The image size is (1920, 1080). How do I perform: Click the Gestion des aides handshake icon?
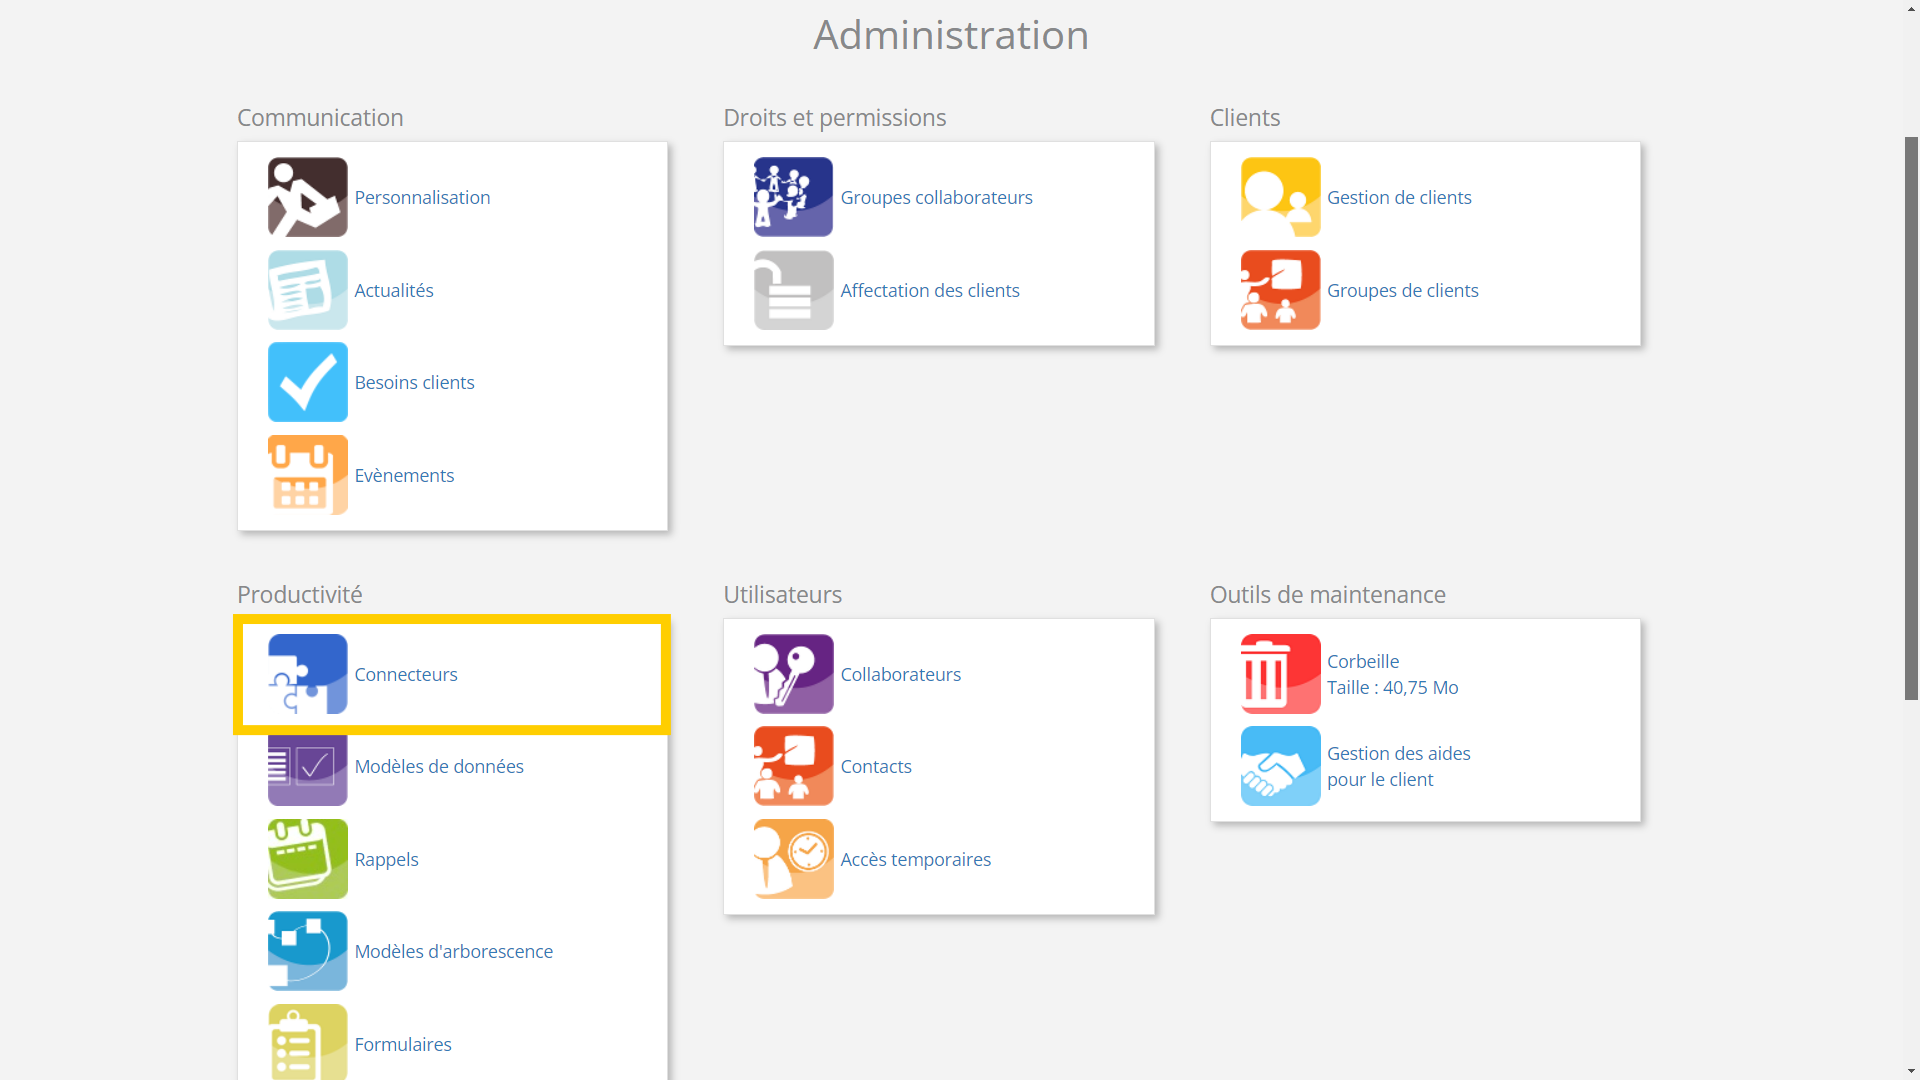click(x=1280, y=766)
